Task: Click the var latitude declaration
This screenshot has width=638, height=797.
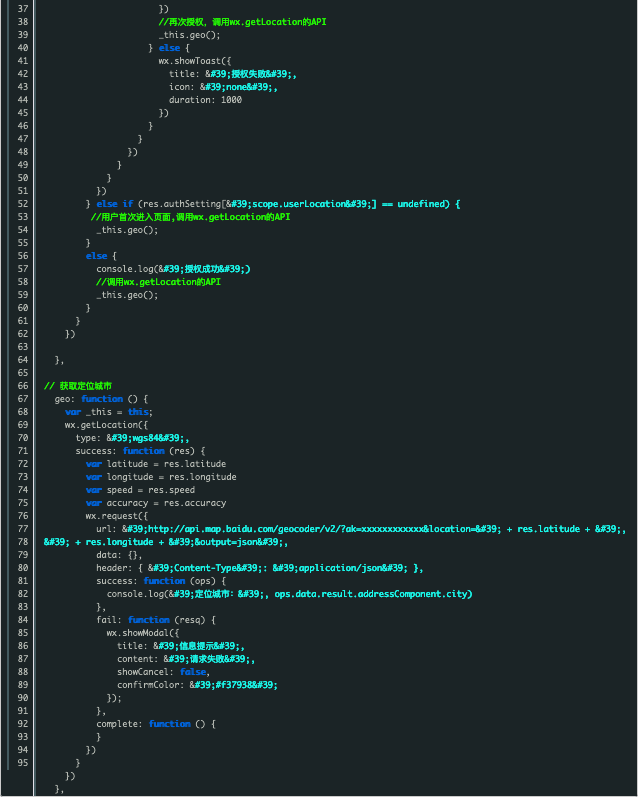Action: [x=155, y=464]
